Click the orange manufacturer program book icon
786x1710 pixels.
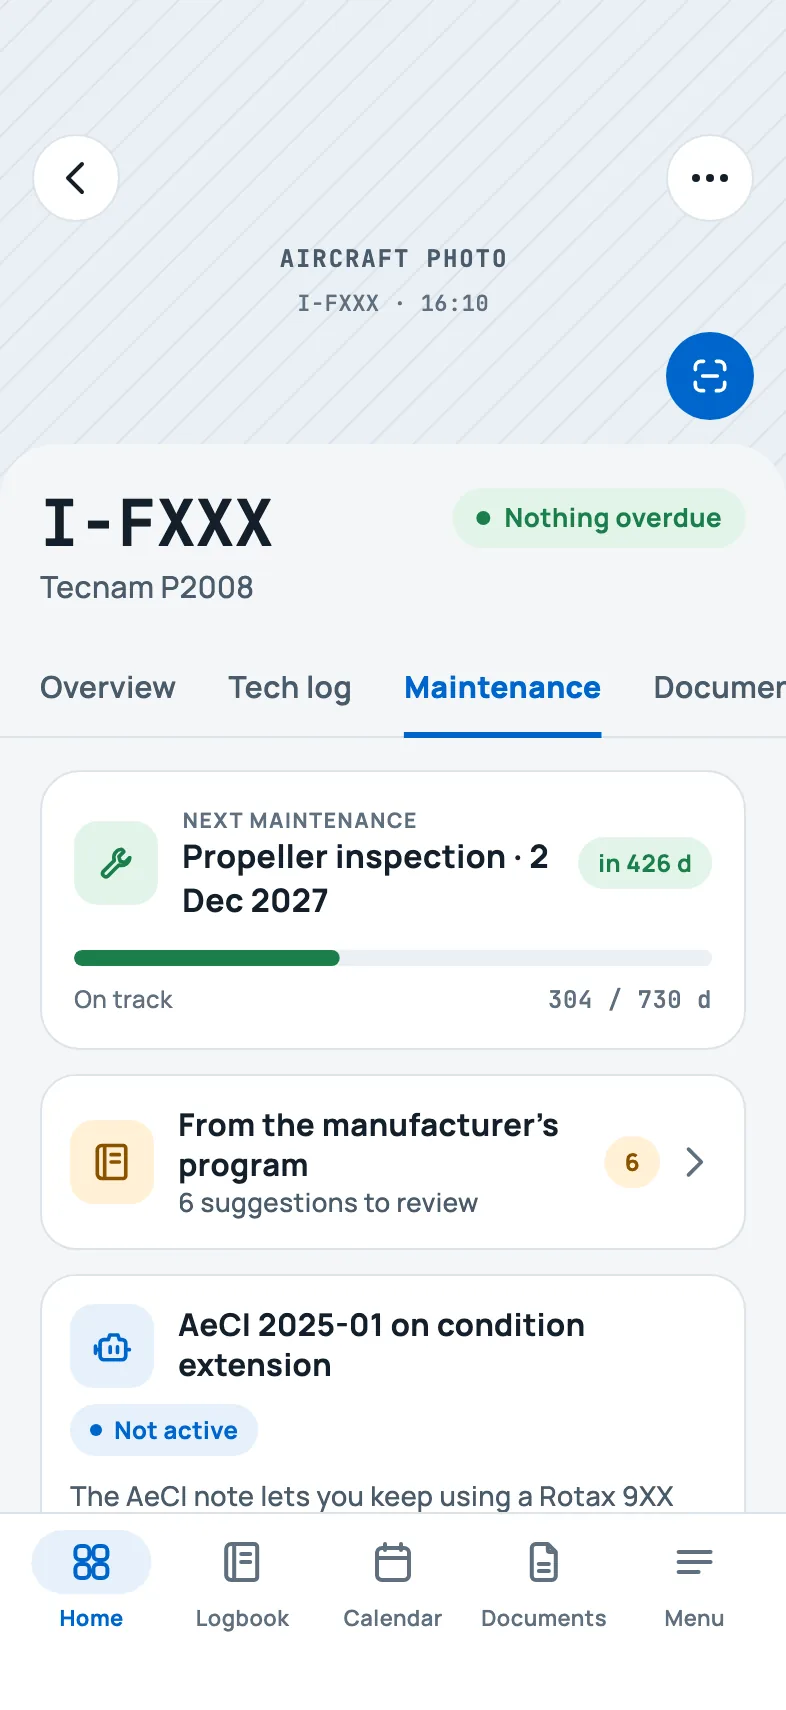point(112,1162)
